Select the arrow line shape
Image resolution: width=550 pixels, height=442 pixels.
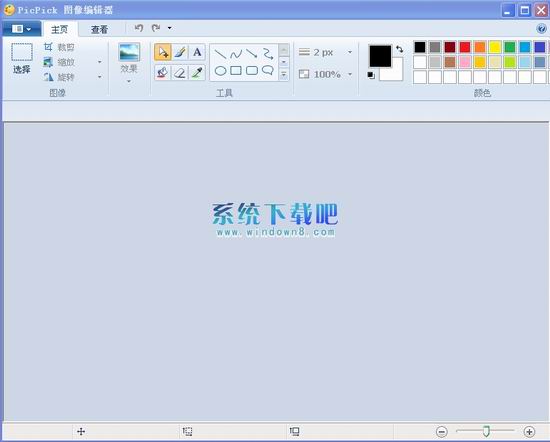pyautogui.click(x=252, y=54)
